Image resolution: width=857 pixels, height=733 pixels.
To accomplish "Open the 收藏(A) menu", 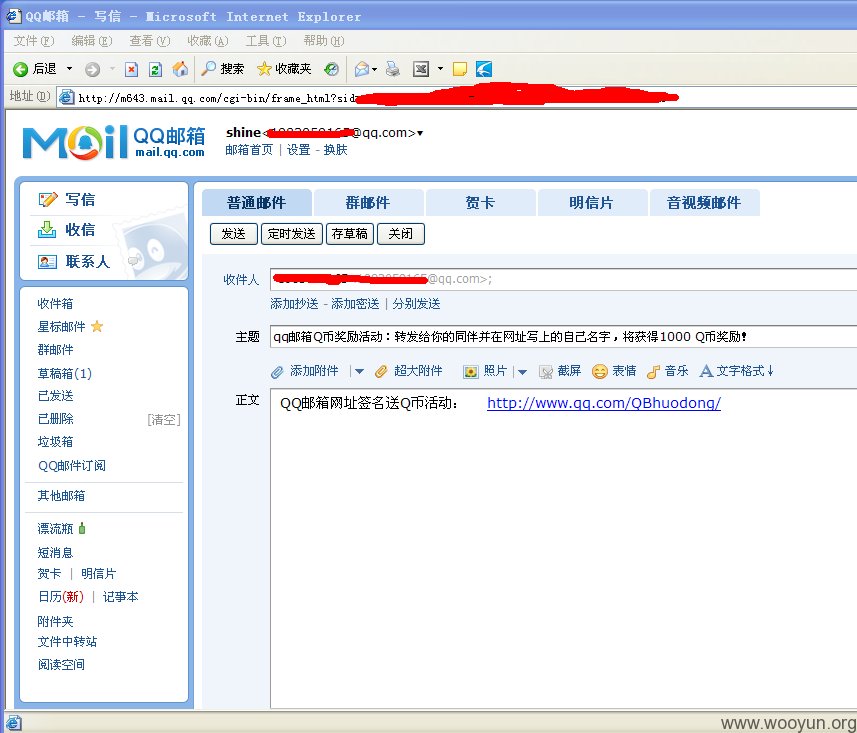I will coord(208,41).
